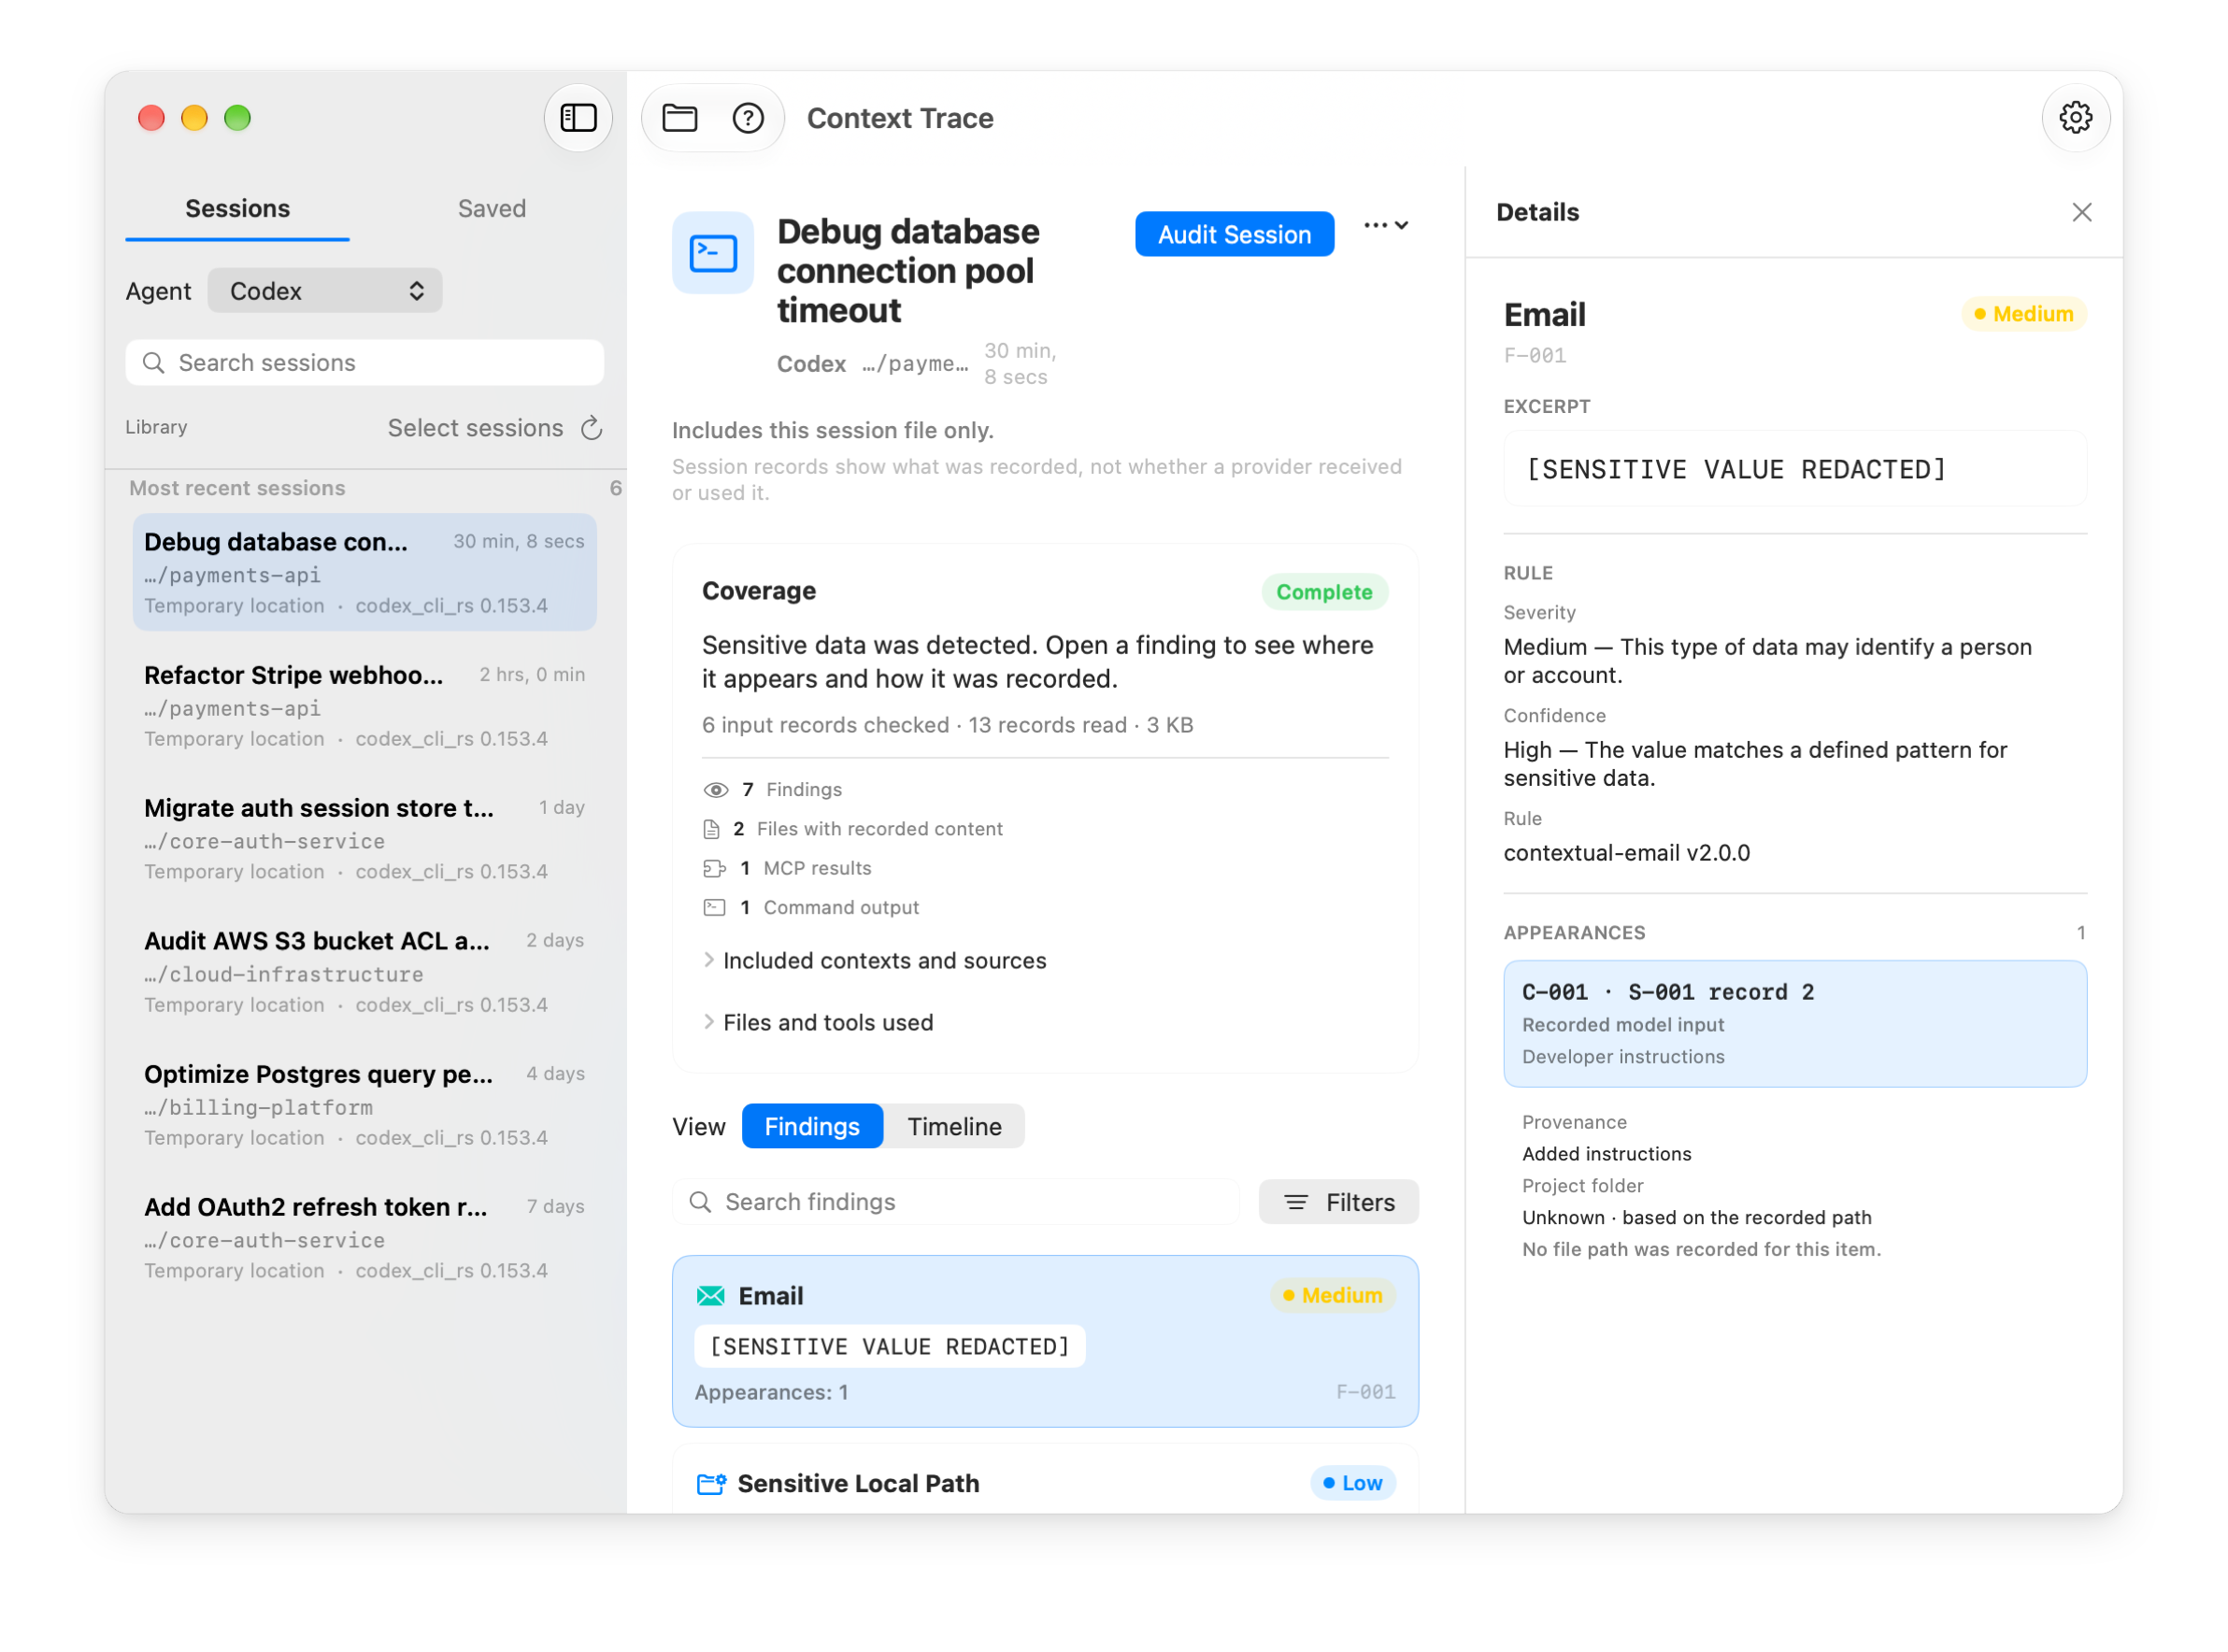Open the settings gear icon

point(2075,118)
